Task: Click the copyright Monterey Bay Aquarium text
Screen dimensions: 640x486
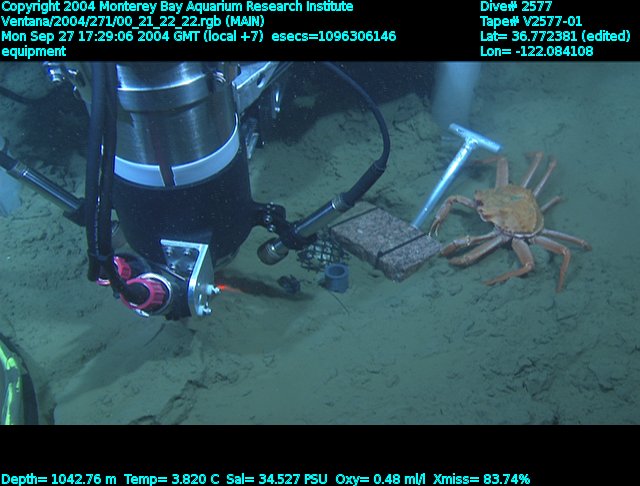Action: click(x=177, y=7)
